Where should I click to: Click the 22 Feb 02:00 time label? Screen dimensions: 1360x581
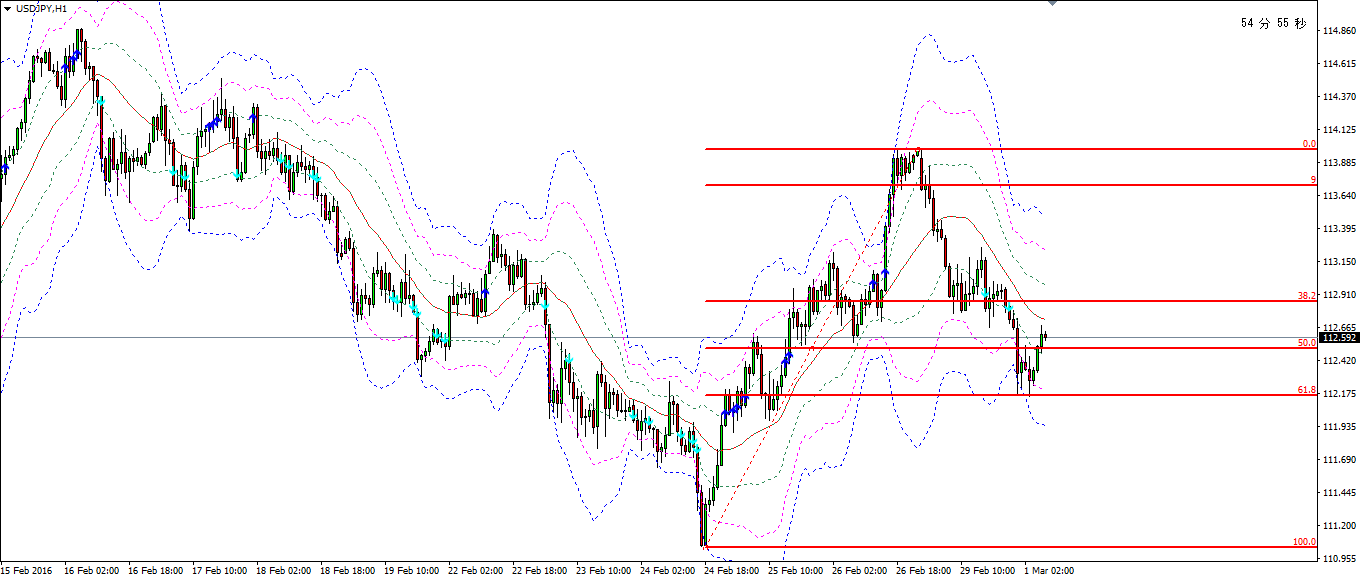coord(475,571)
